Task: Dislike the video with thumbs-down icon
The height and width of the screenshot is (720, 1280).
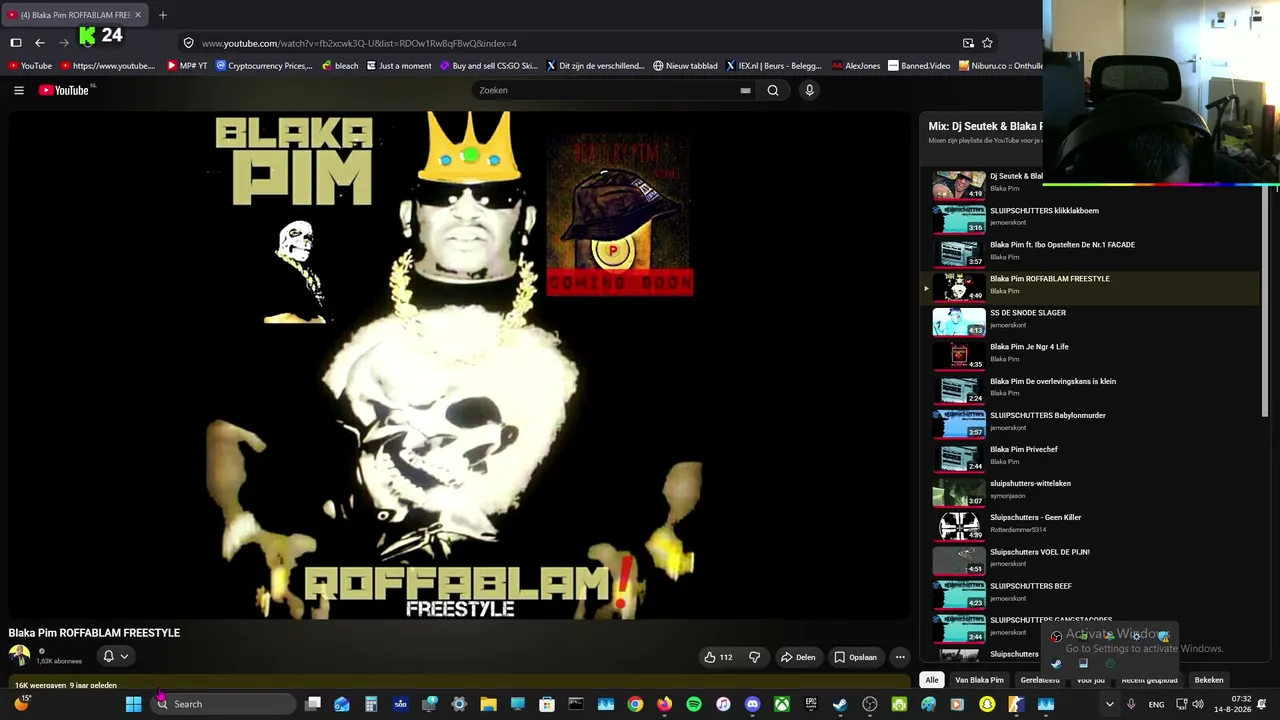Action: tap(755, 657)
